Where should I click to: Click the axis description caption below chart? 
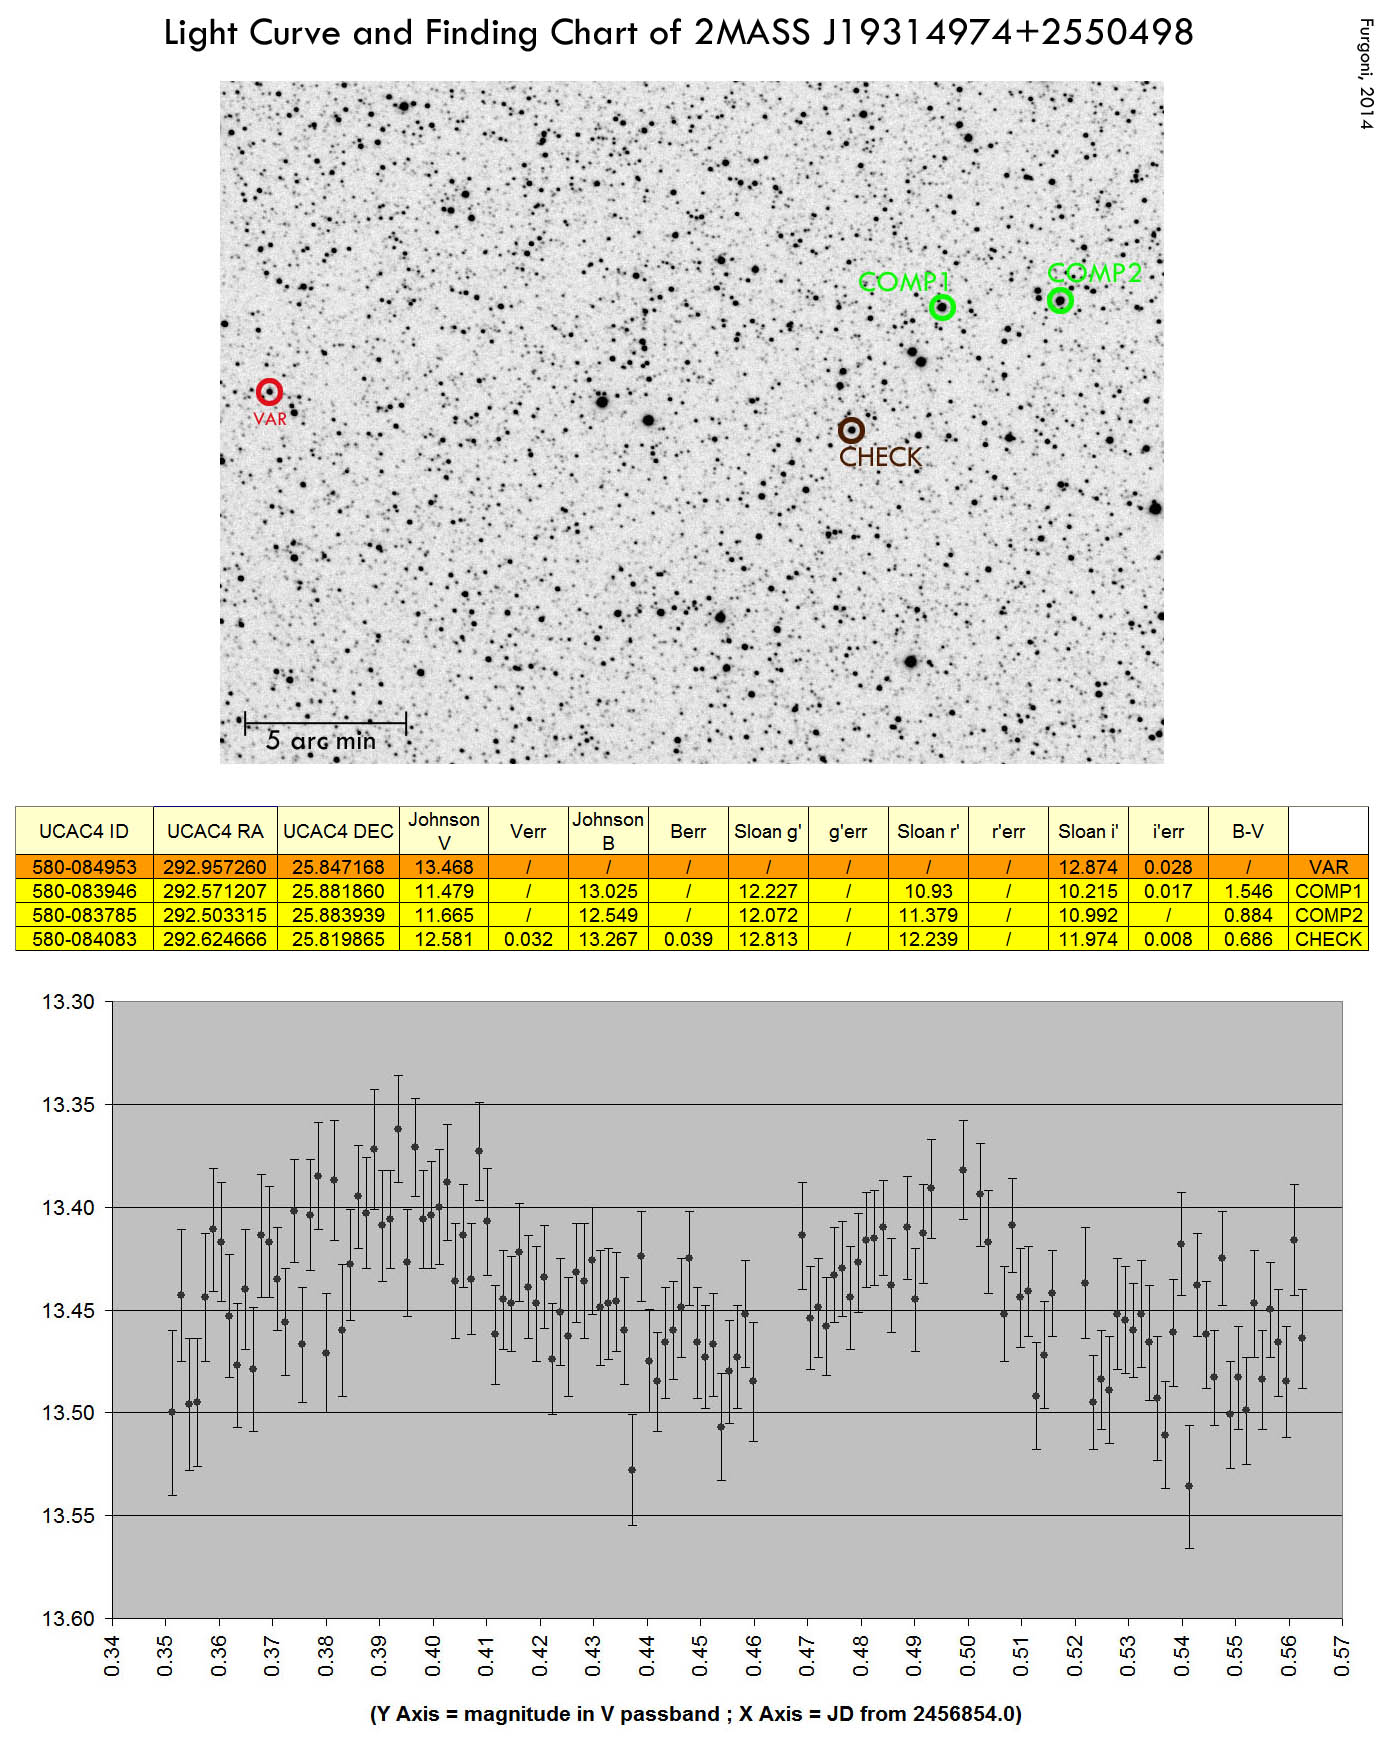(696, 1714)
